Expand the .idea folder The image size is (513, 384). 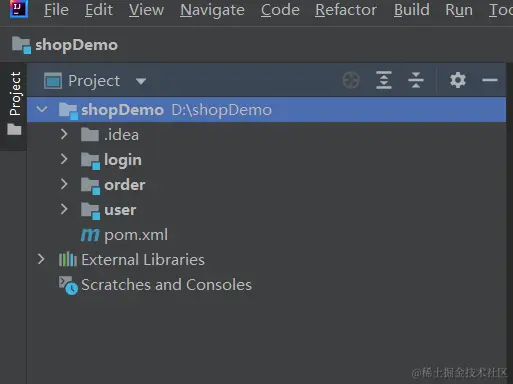(64, 134)
